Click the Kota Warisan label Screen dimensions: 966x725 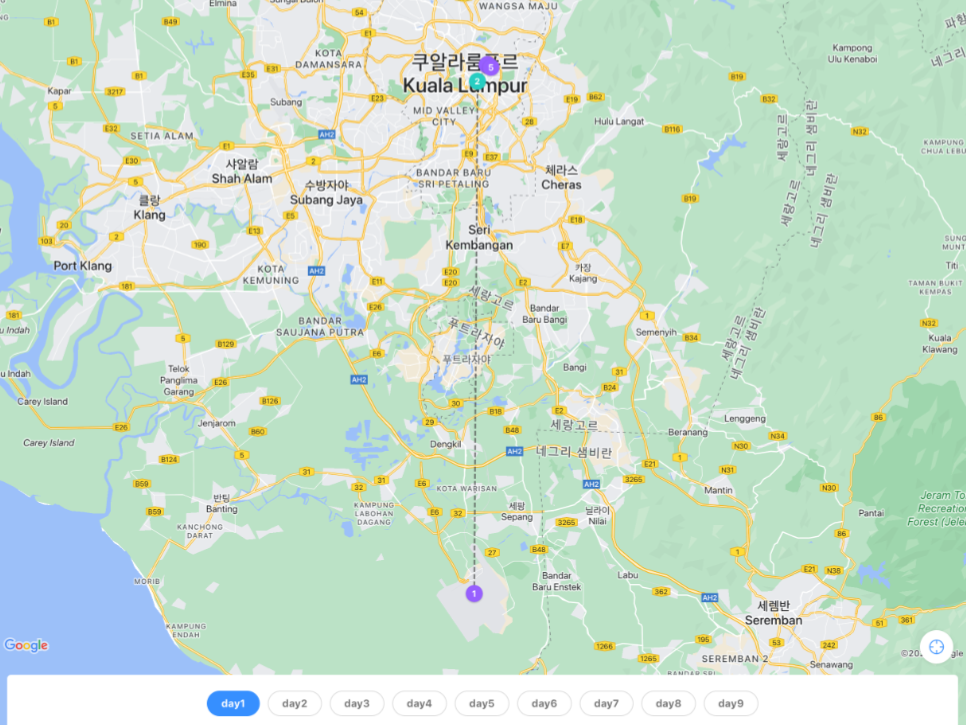(x=466, y=488)
